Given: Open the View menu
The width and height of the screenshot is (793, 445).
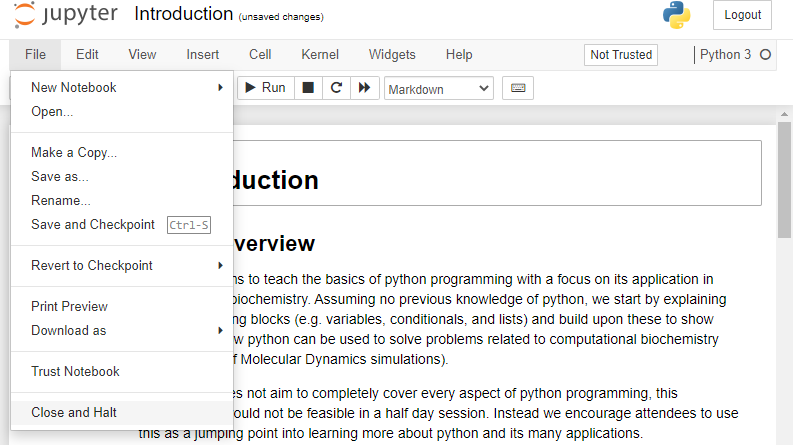Looking at the screenshot, I should point(142,55).
